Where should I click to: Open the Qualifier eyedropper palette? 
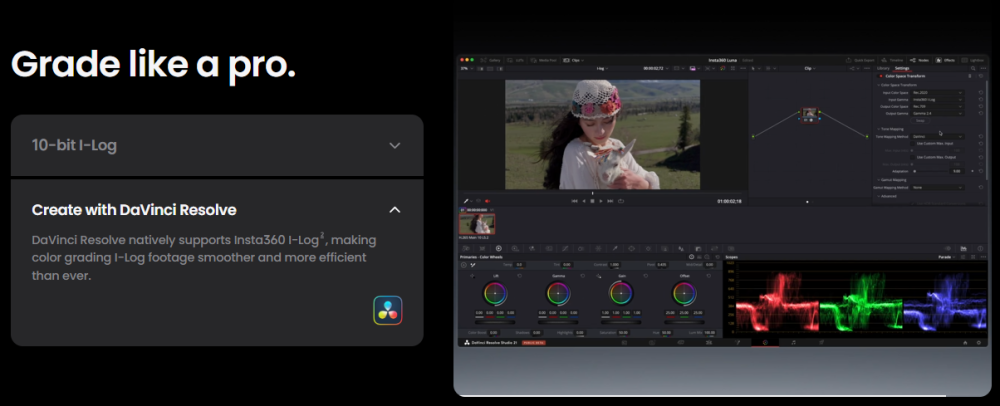pos(615,249)
